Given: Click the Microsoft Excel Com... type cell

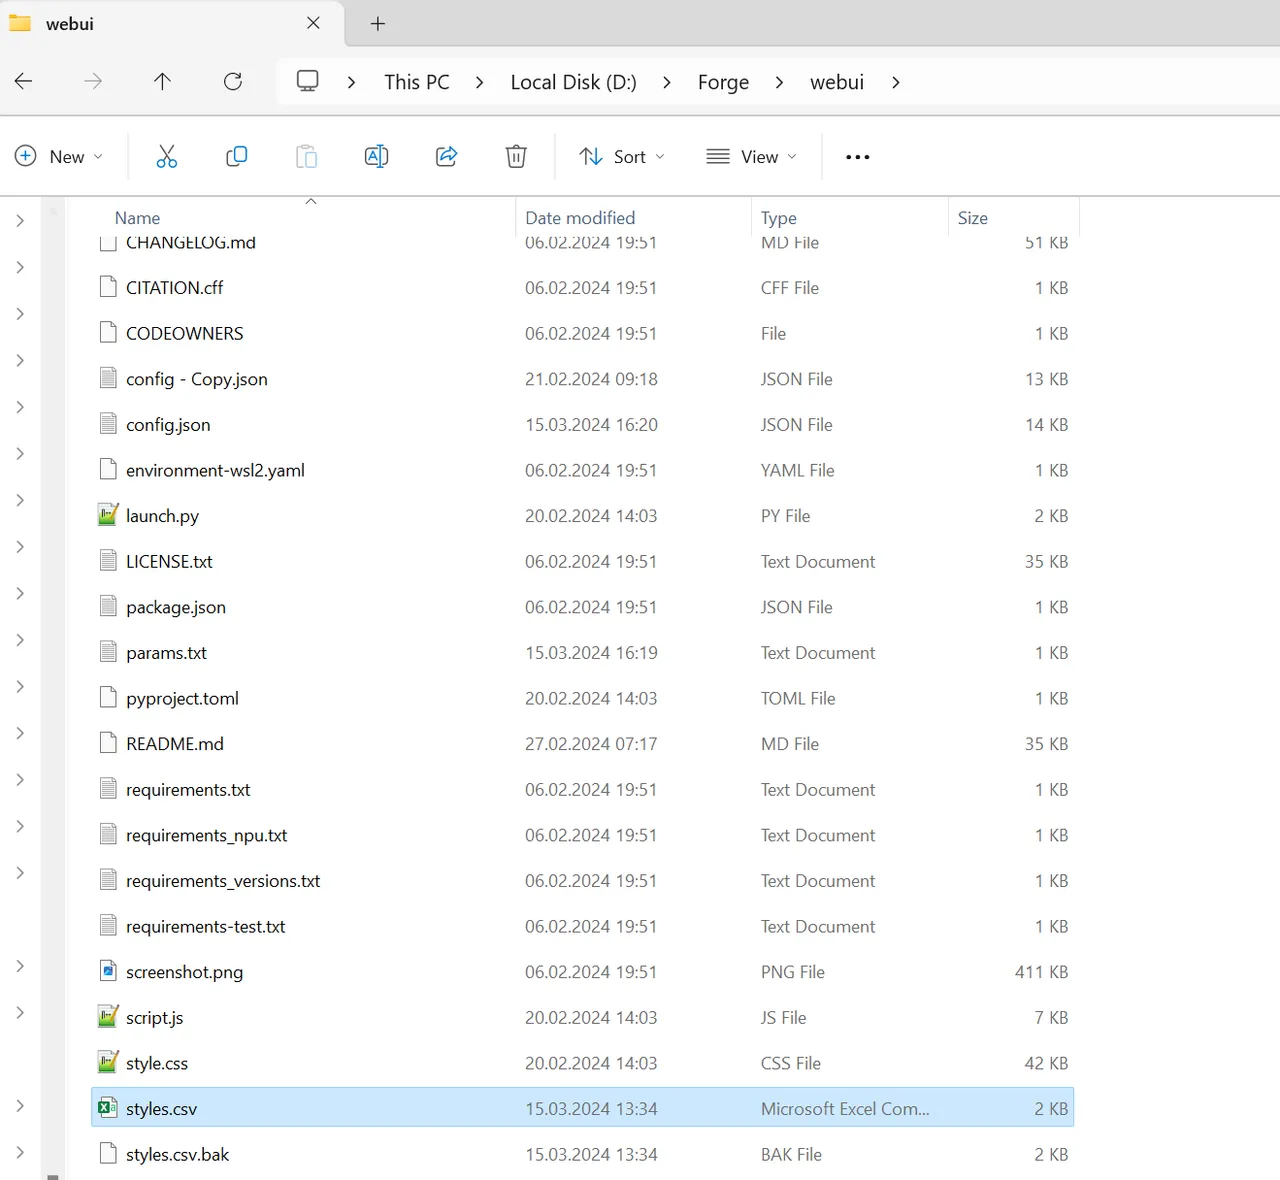Looking at the screenshot, I should click(x=845, y=1109).
